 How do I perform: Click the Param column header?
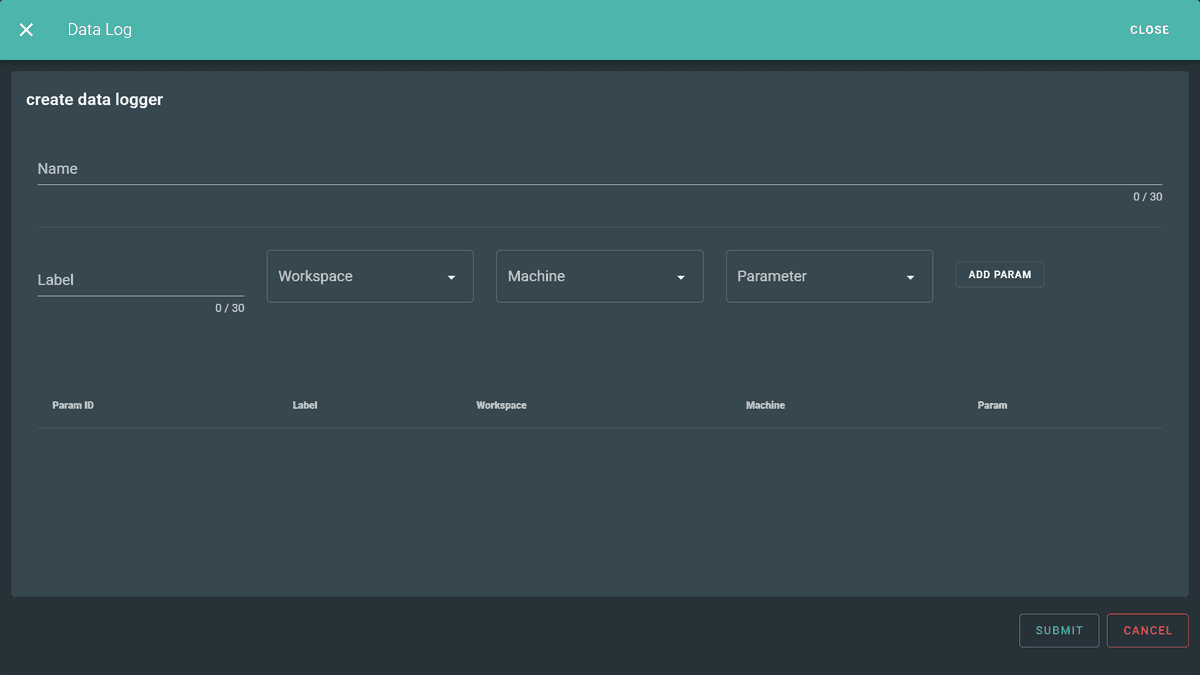point(992,405)
